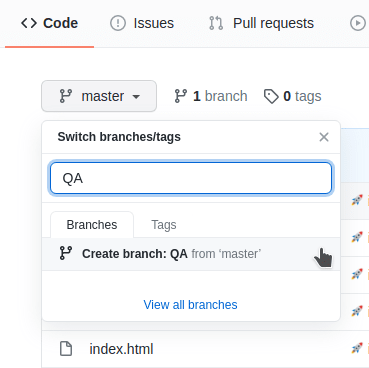Screen dimensions: 369x368
Task: Click the branch icon beside 1 branch
Action: coord(181,96)
